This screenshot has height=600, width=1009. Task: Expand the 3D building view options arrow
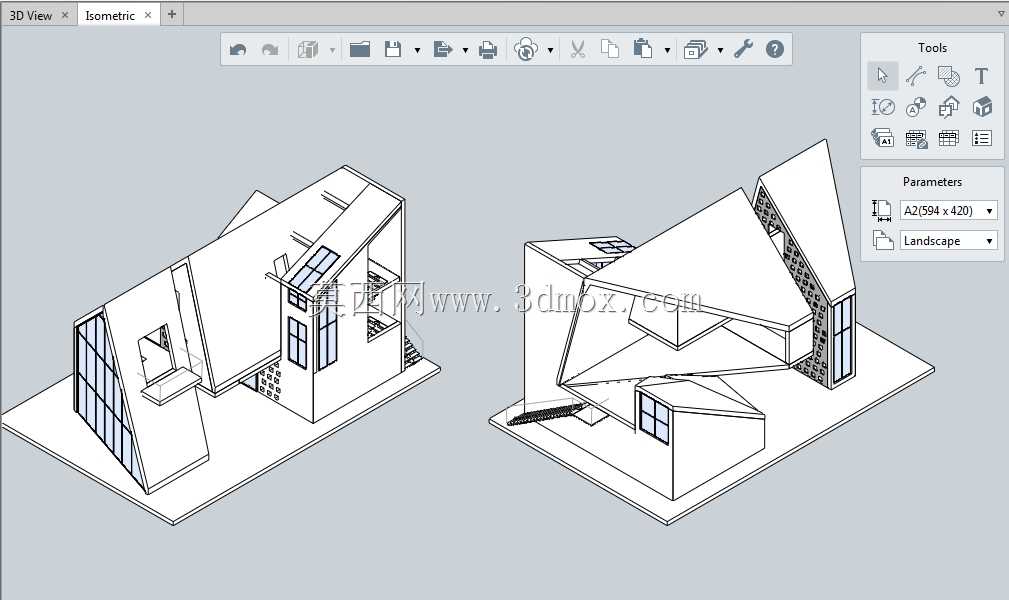[x=333, y=50]
